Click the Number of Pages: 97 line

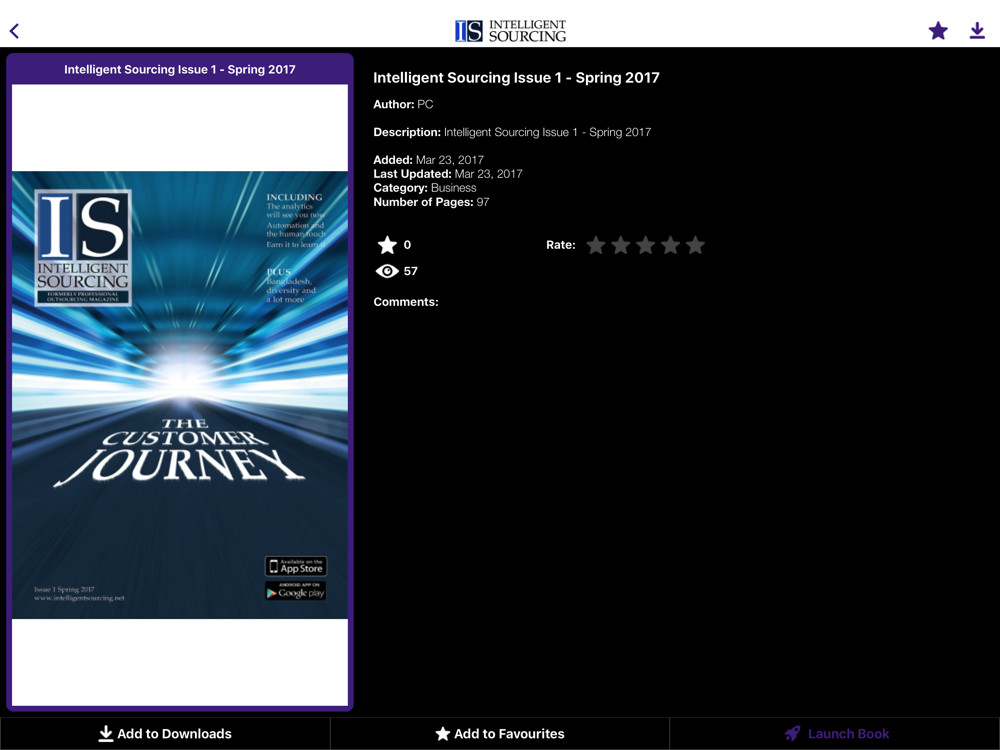tap(431, 202)
